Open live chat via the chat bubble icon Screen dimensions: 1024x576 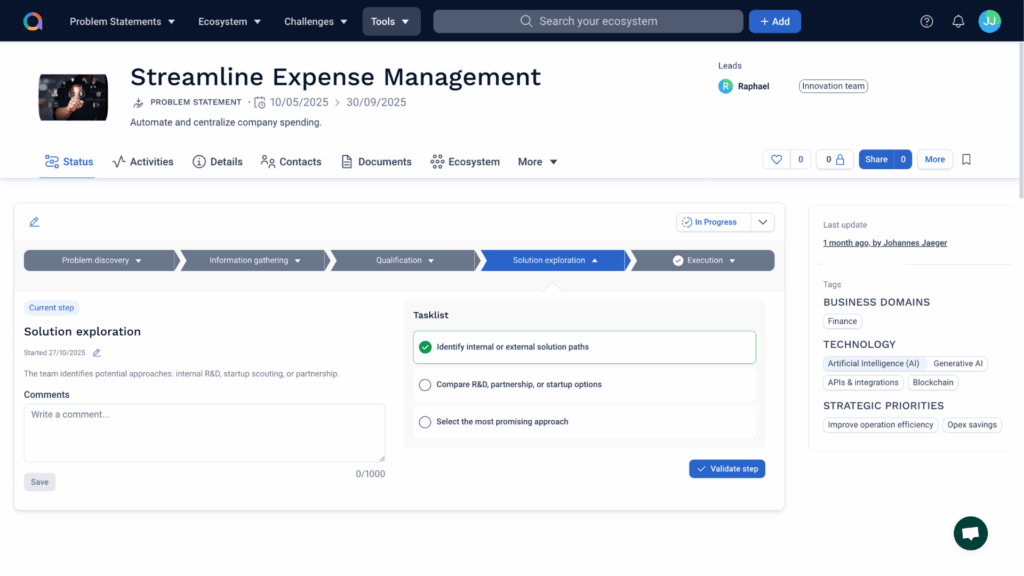(970, 533)
